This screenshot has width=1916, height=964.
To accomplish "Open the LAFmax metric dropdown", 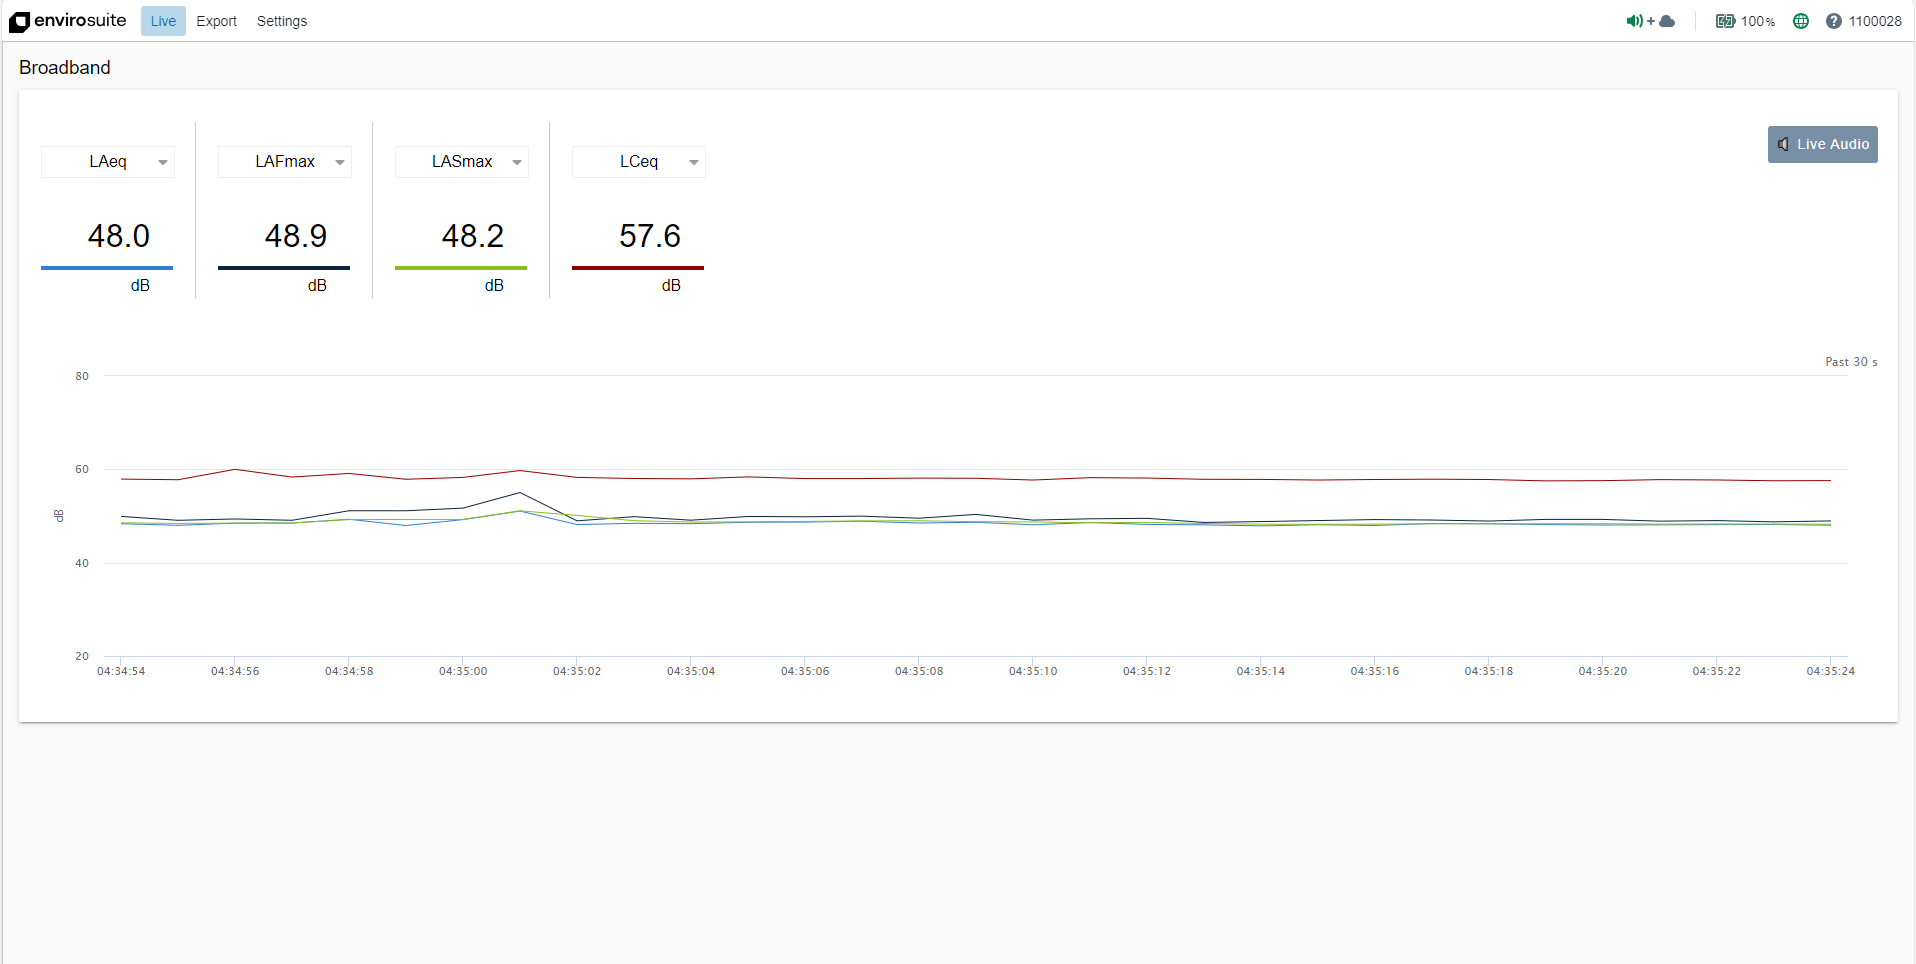I will click(339, 162).
